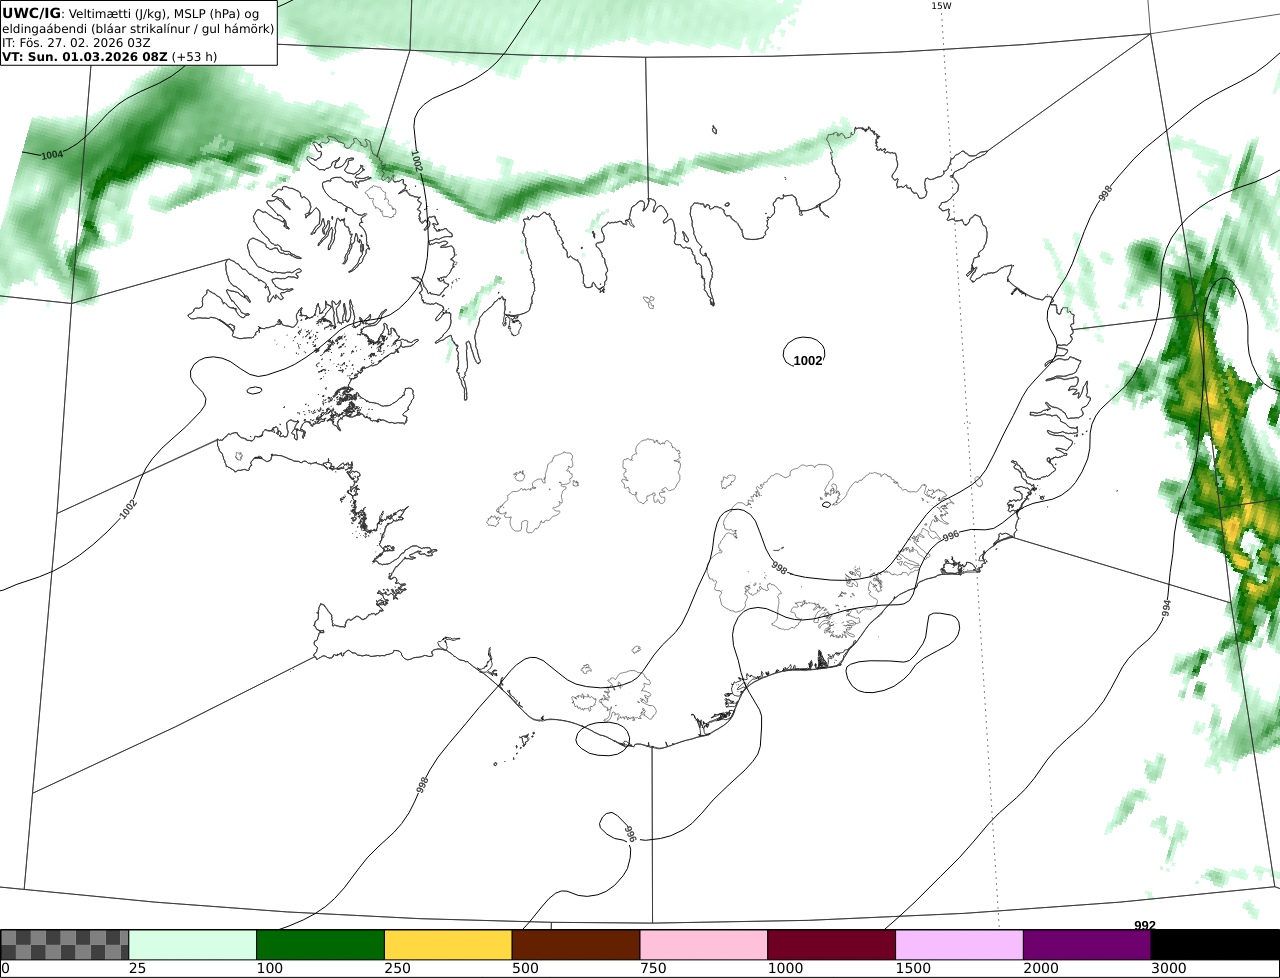Click the deep purple 2000–3000 legend swatch

pyautogui.click(x=1087, y=945)
